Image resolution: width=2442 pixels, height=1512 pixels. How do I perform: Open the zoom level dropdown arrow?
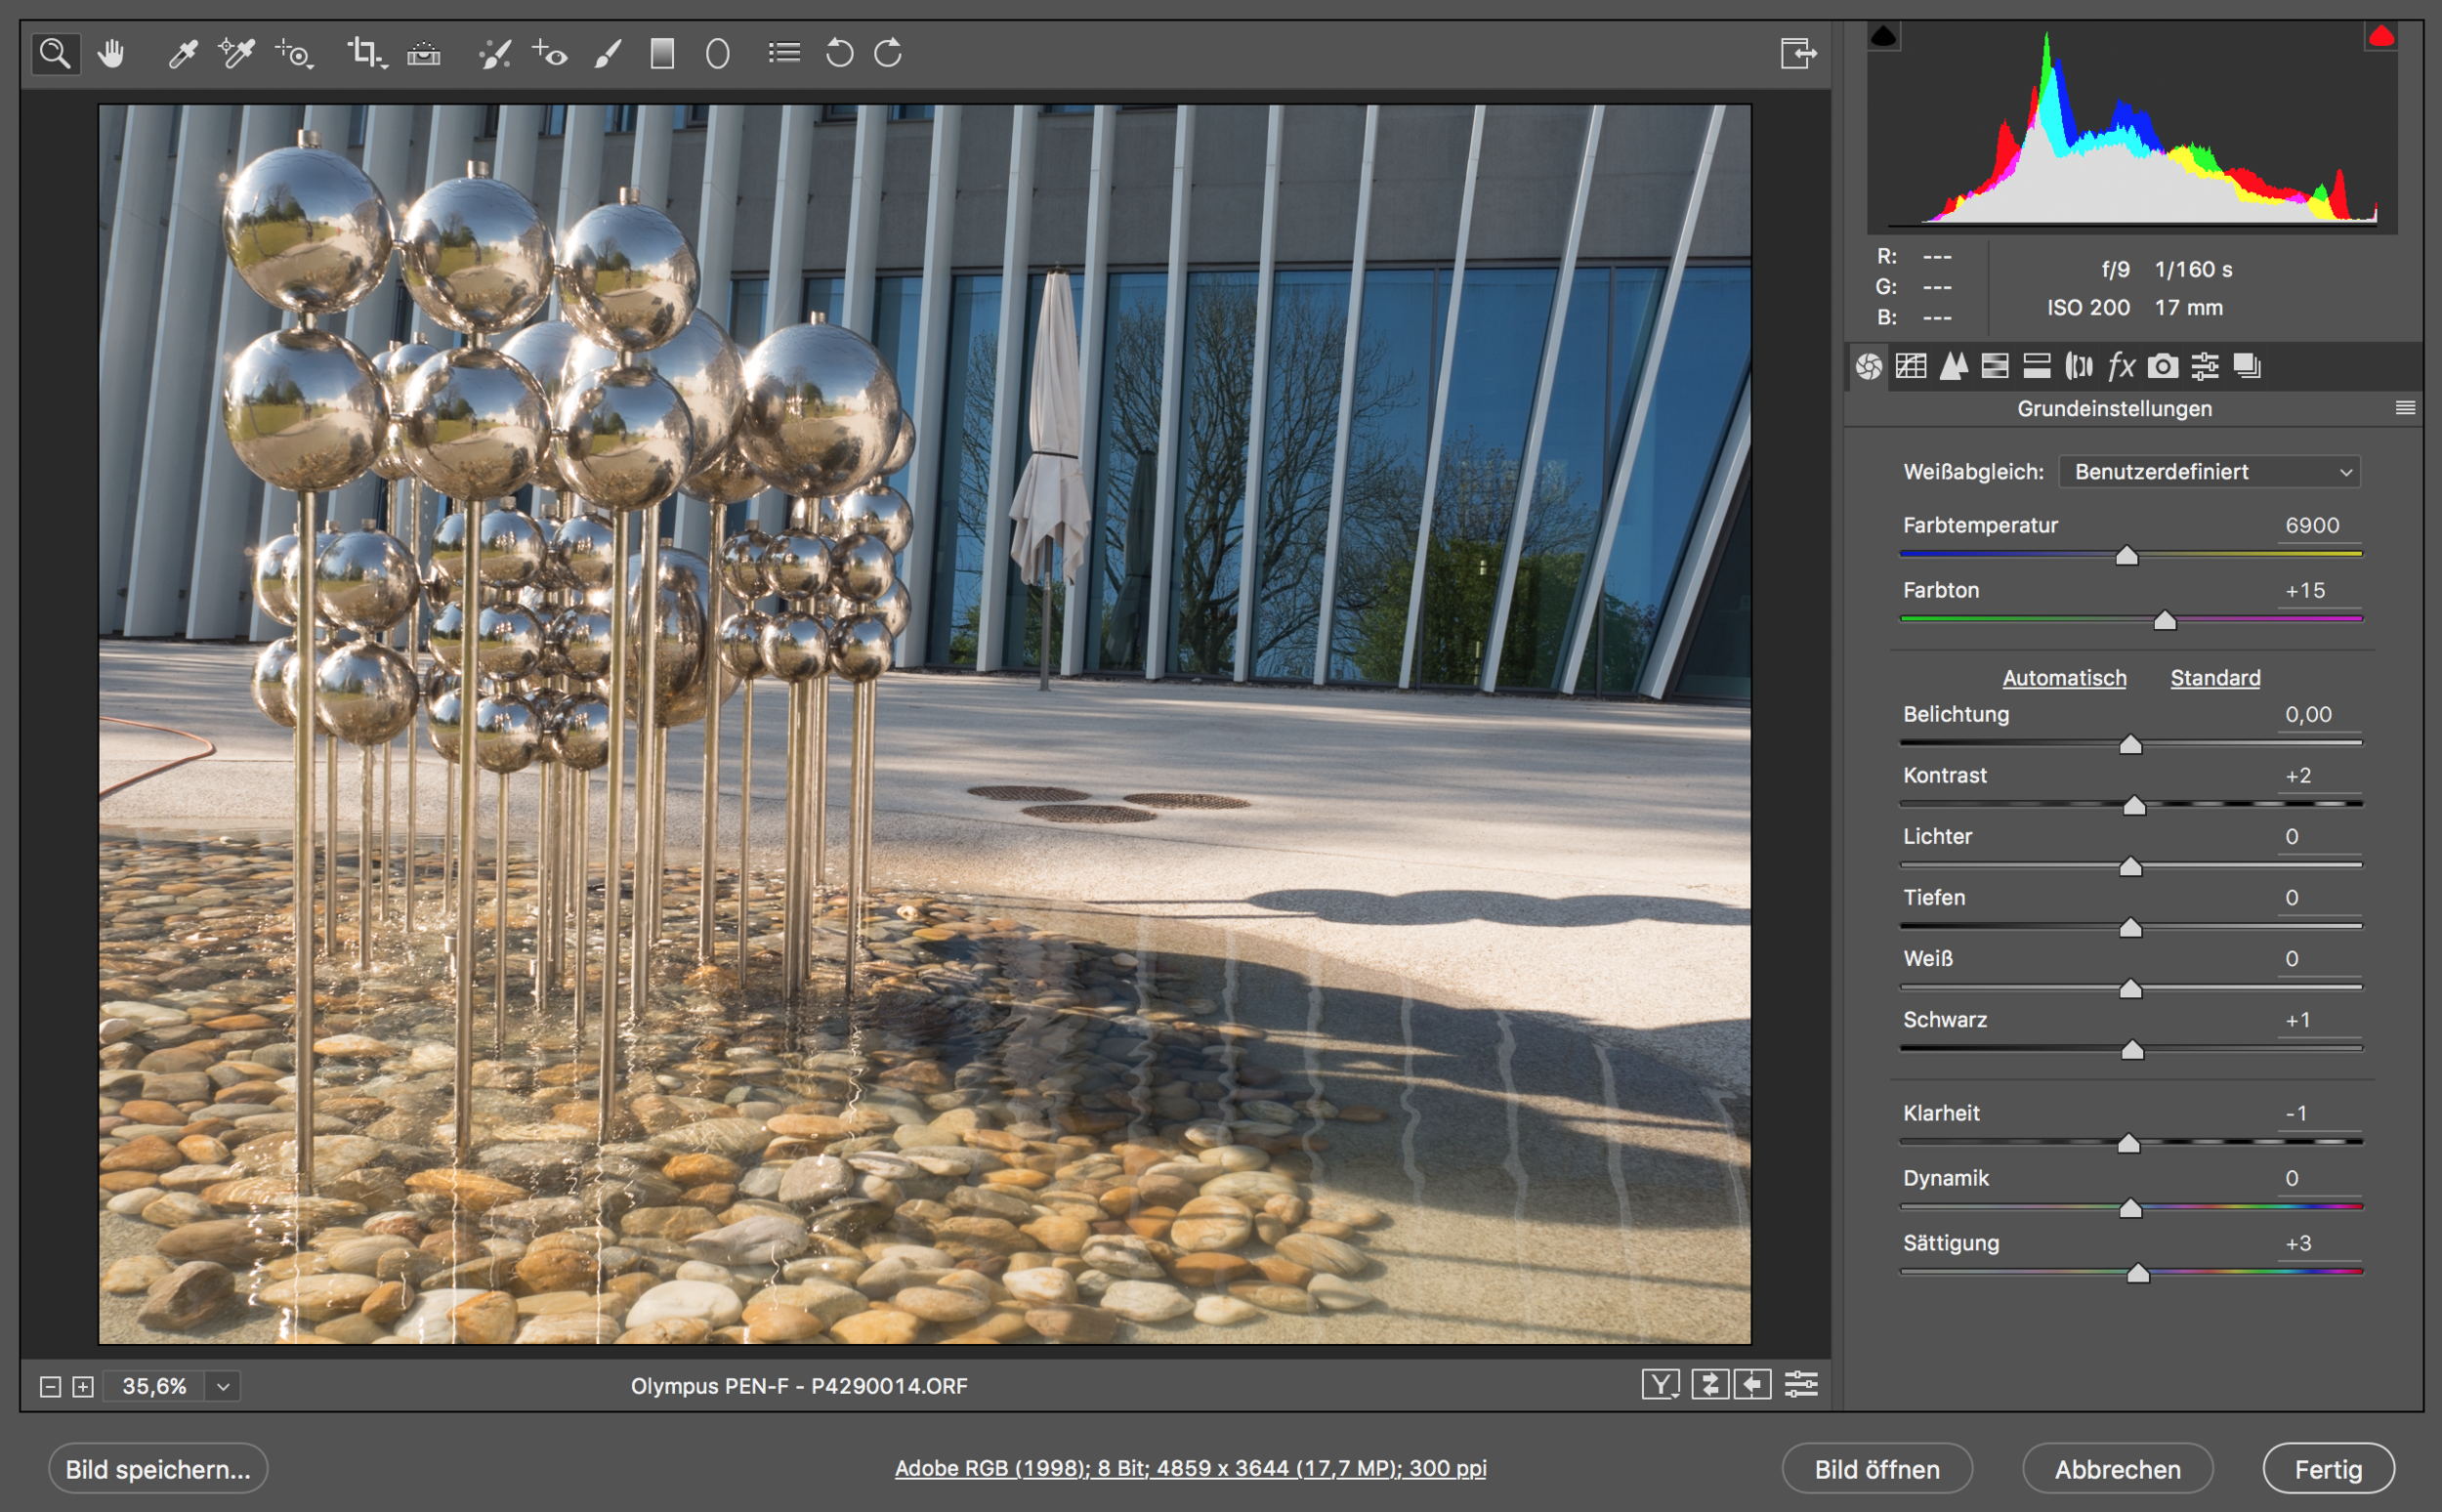pos(223,1387)
